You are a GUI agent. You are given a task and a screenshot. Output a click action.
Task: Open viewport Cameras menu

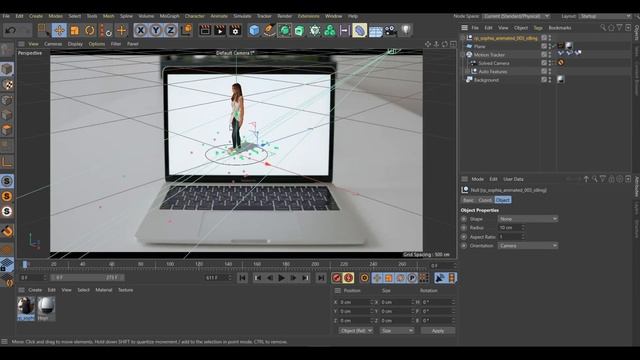53,44
